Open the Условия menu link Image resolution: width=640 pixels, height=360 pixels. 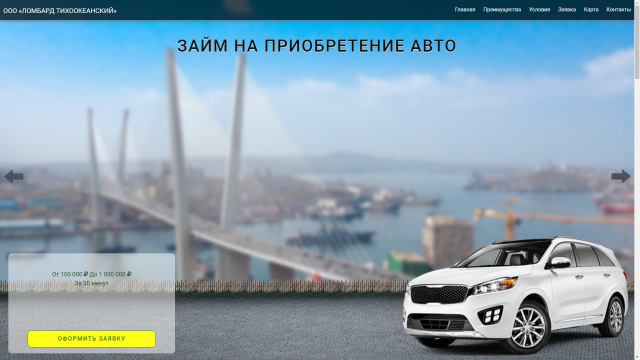pyautogui.click(x=539, y=9)
